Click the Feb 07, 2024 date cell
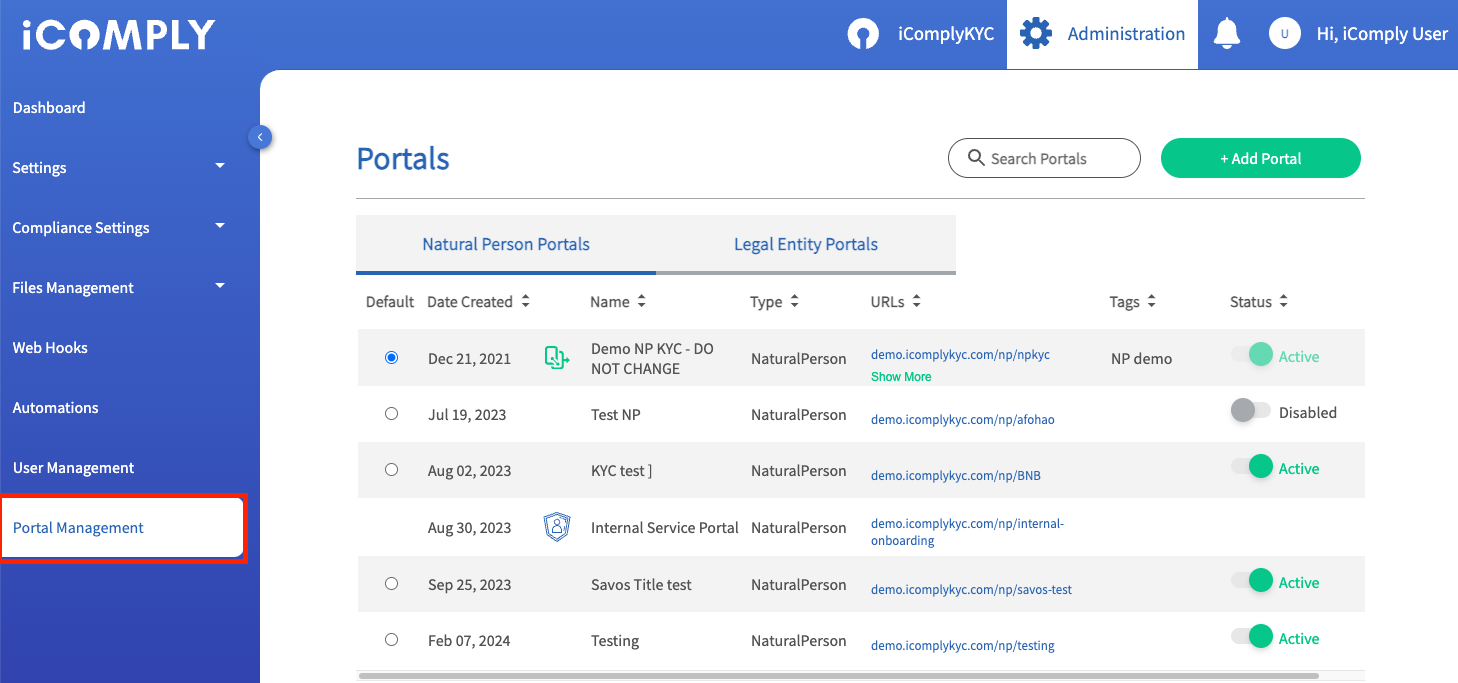The height and width of the screenshot is (683, 1458). (469, 640)
